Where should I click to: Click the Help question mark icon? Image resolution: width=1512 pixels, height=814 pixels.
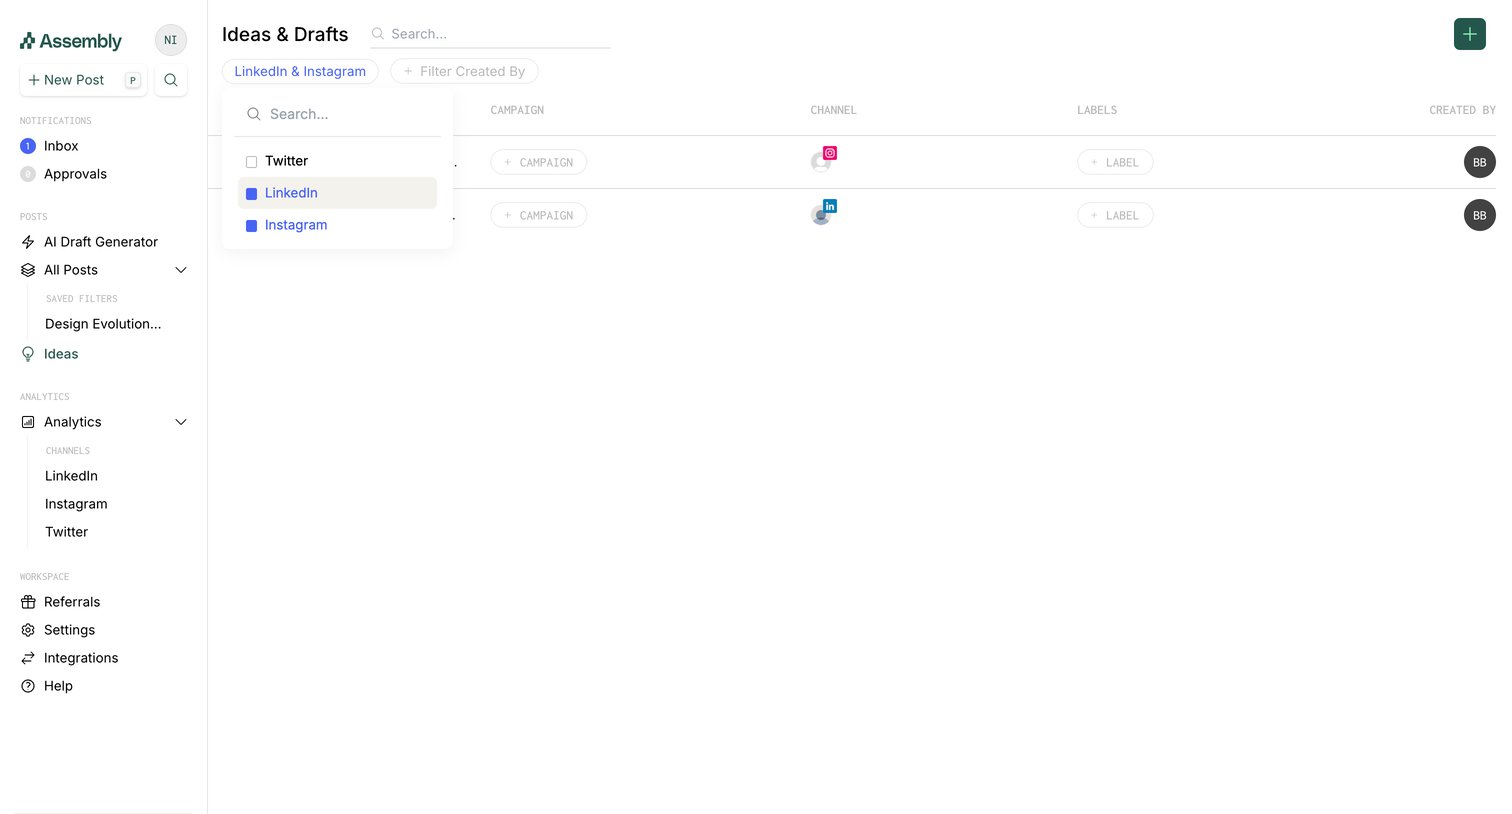[28, 686]
